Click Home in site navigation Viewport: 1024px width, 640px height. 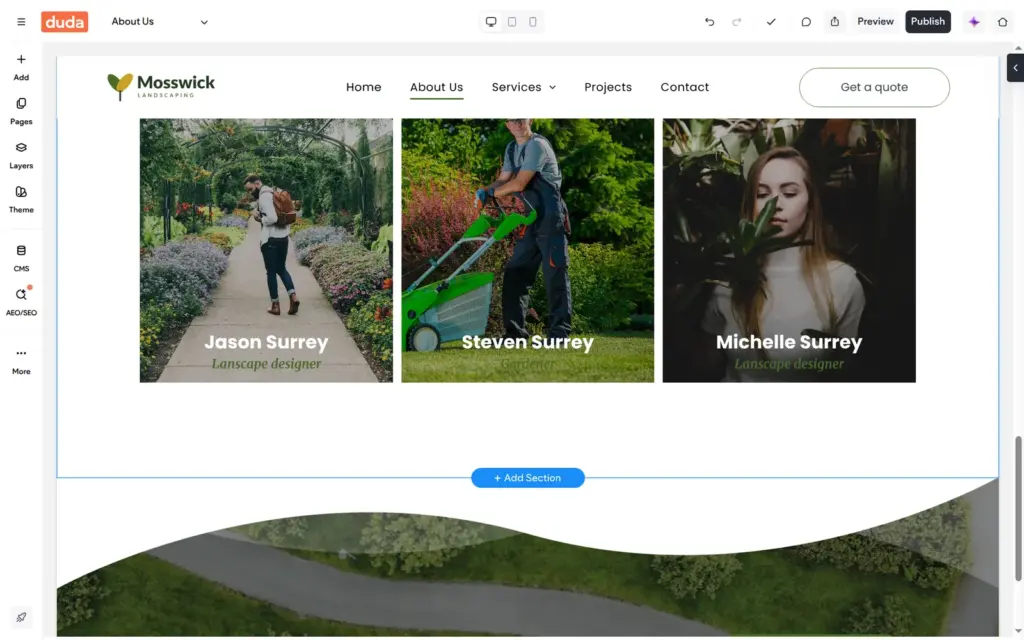(x=364, y=87)
